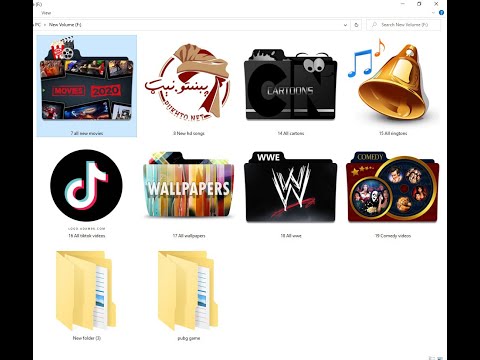This screenshot has height=360, width=480.
Task: Click the Search New Volume (F:) field
Action: (403, 25)
